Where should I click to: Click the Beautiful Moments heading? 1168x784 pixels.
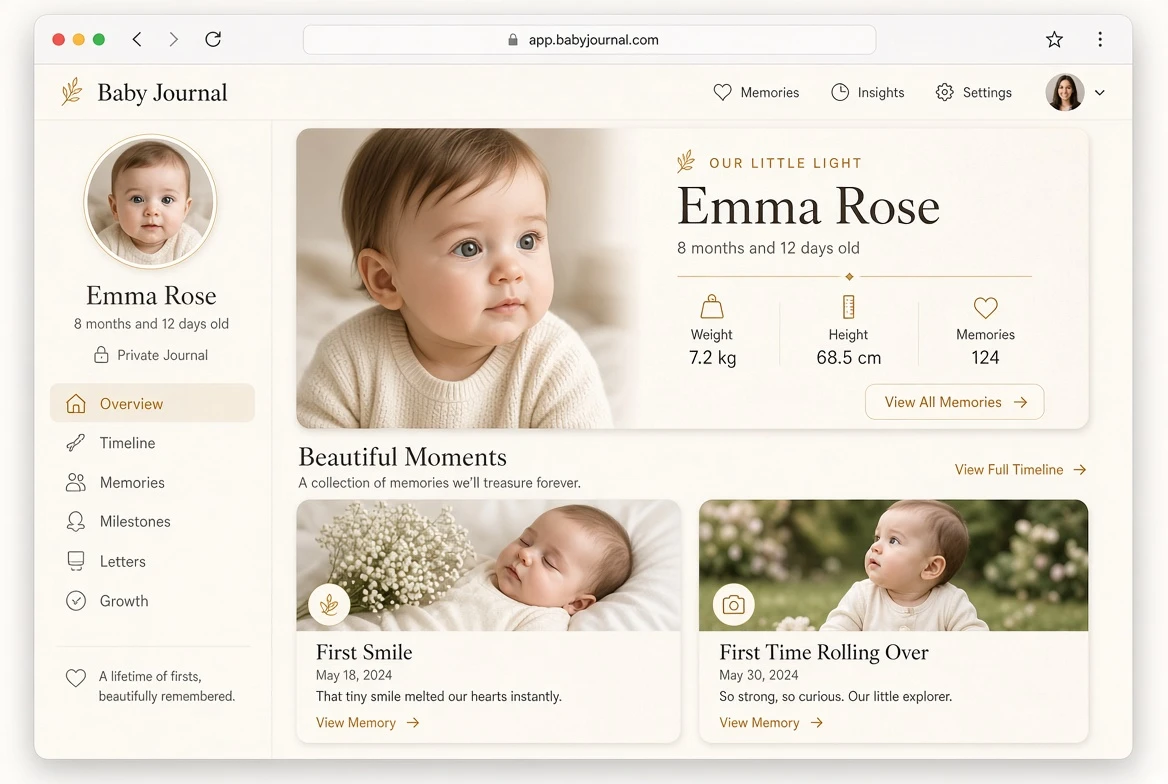[x=402, y=457]
